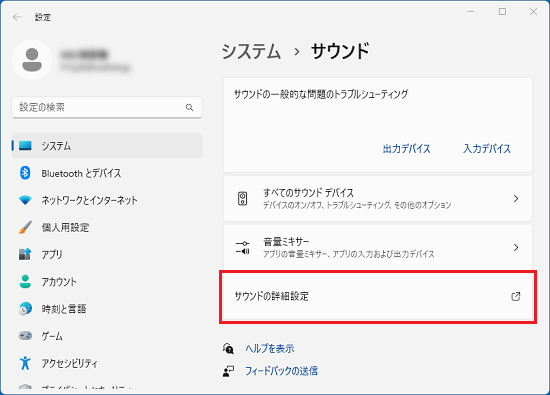Minimize the 設定 window

point(471,12)
